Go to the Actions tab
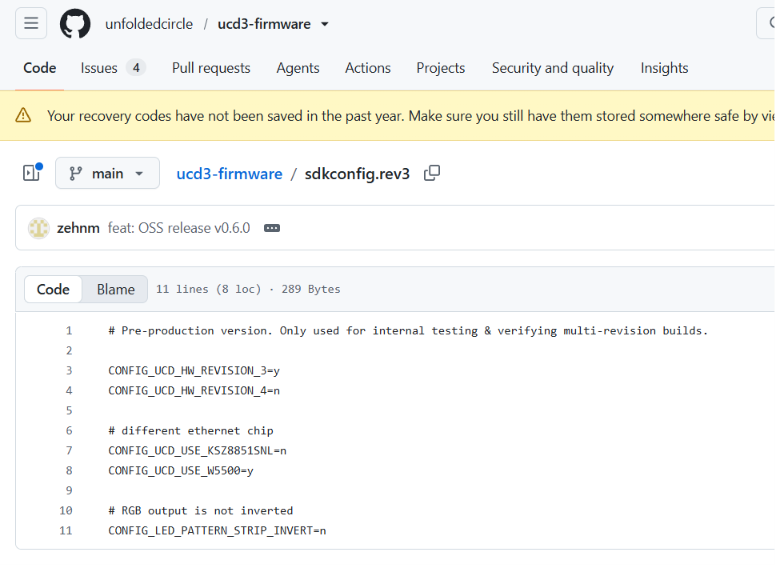This screenshot has width=775, height=565. click(x=368, y=68)
